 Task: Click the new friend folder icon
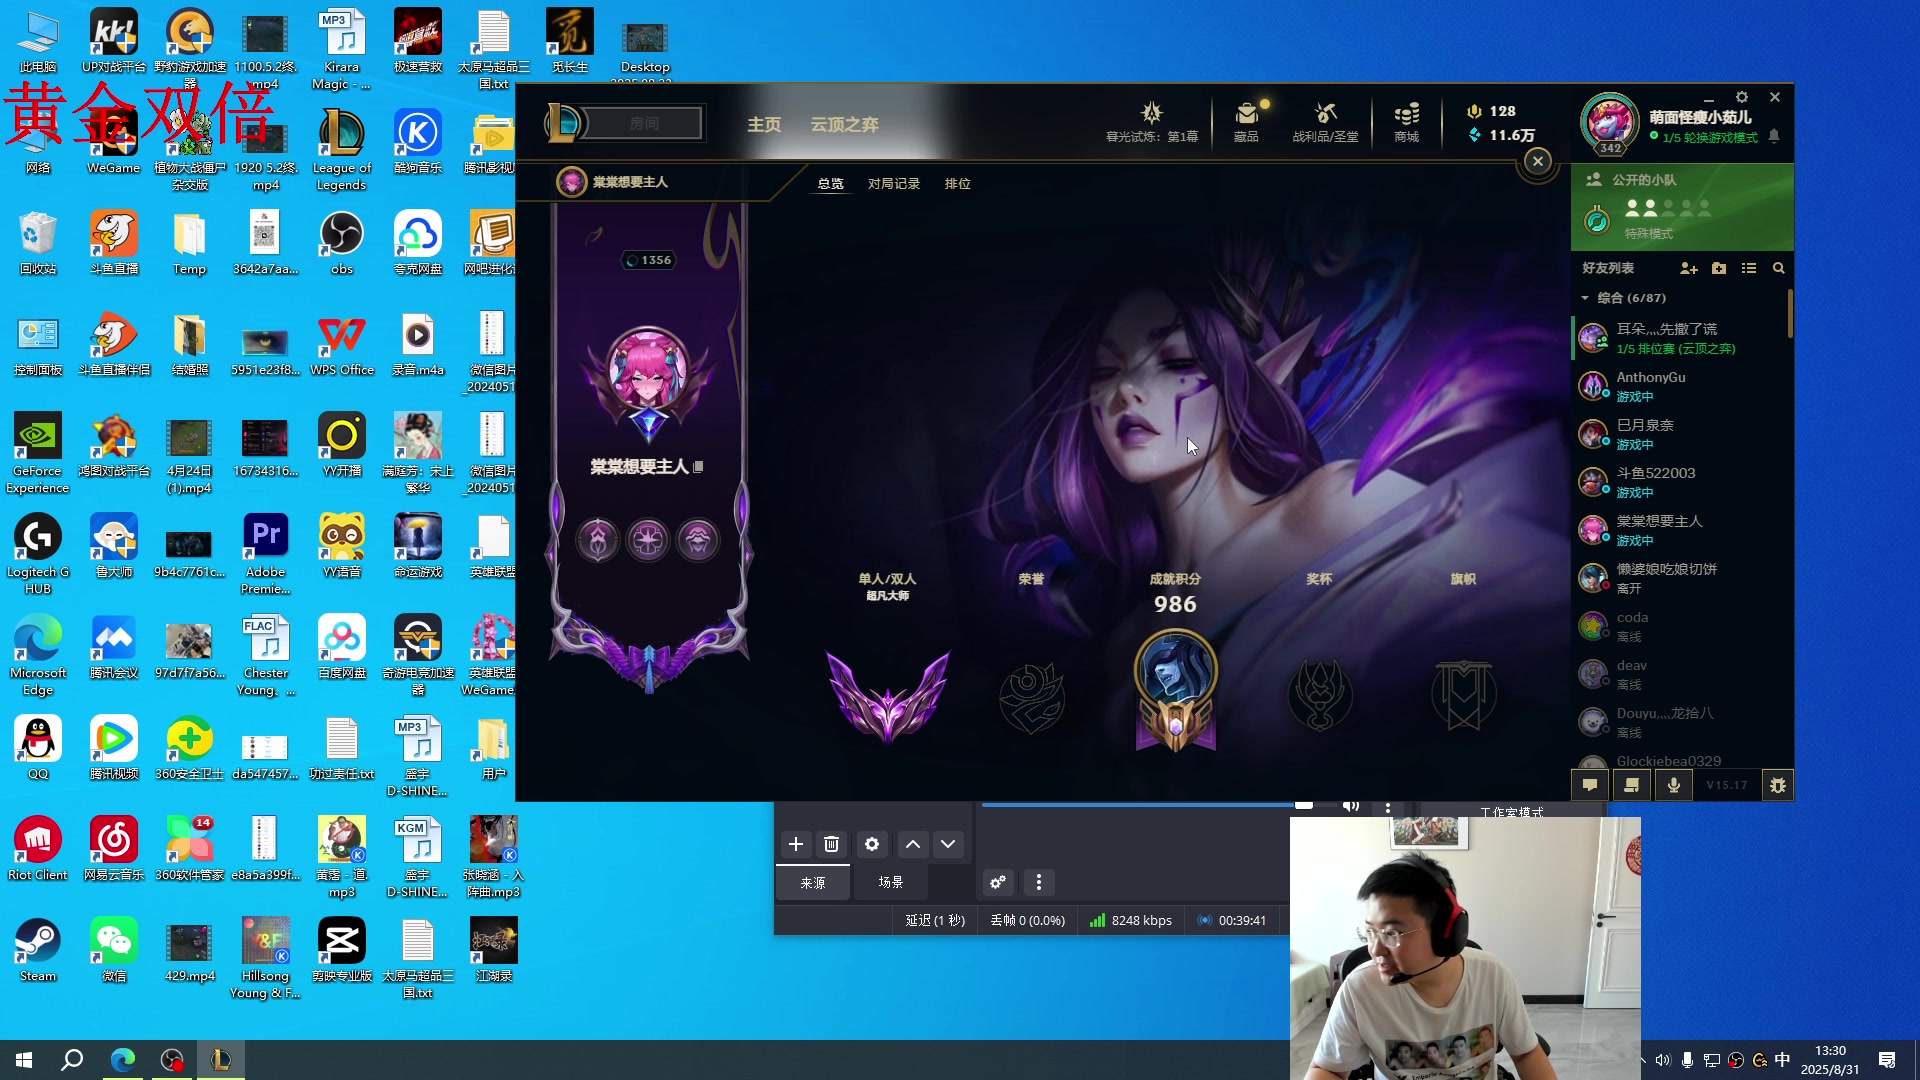click(x=1719, y=268)
